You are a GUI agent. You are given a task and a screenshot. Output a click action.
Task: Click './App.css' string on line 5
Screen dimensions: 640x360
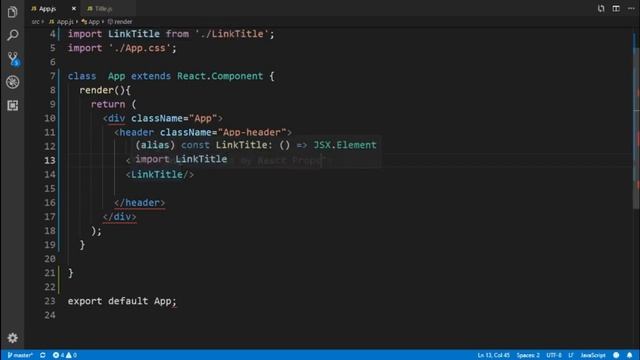[139, 48]
